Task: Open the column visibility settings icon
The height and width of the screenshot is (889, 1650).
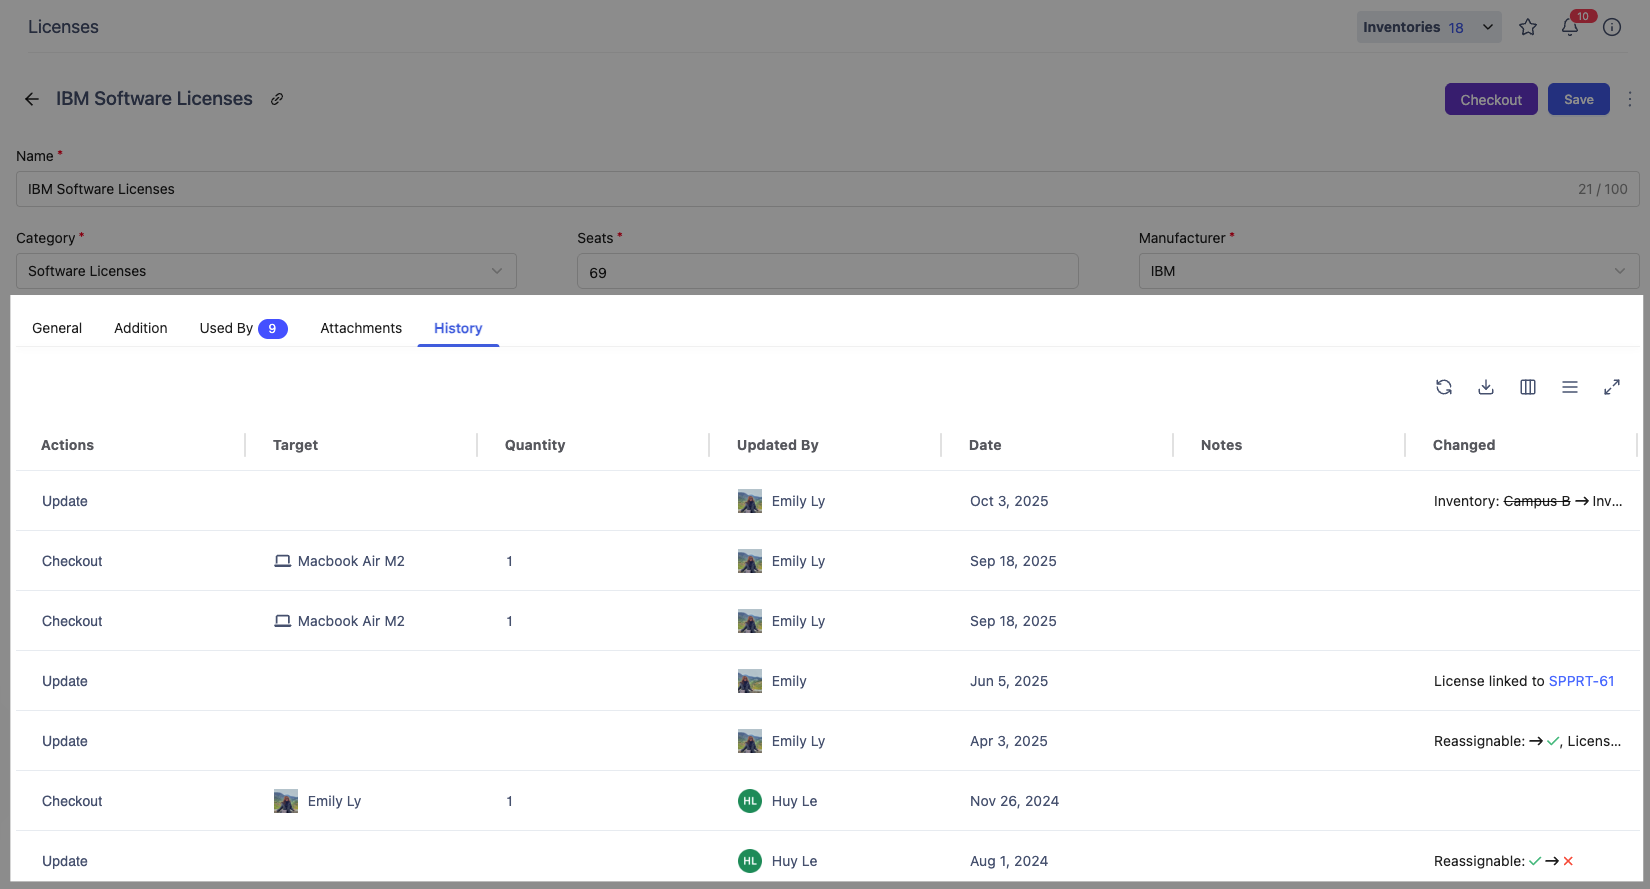Action: [1528, 387]
